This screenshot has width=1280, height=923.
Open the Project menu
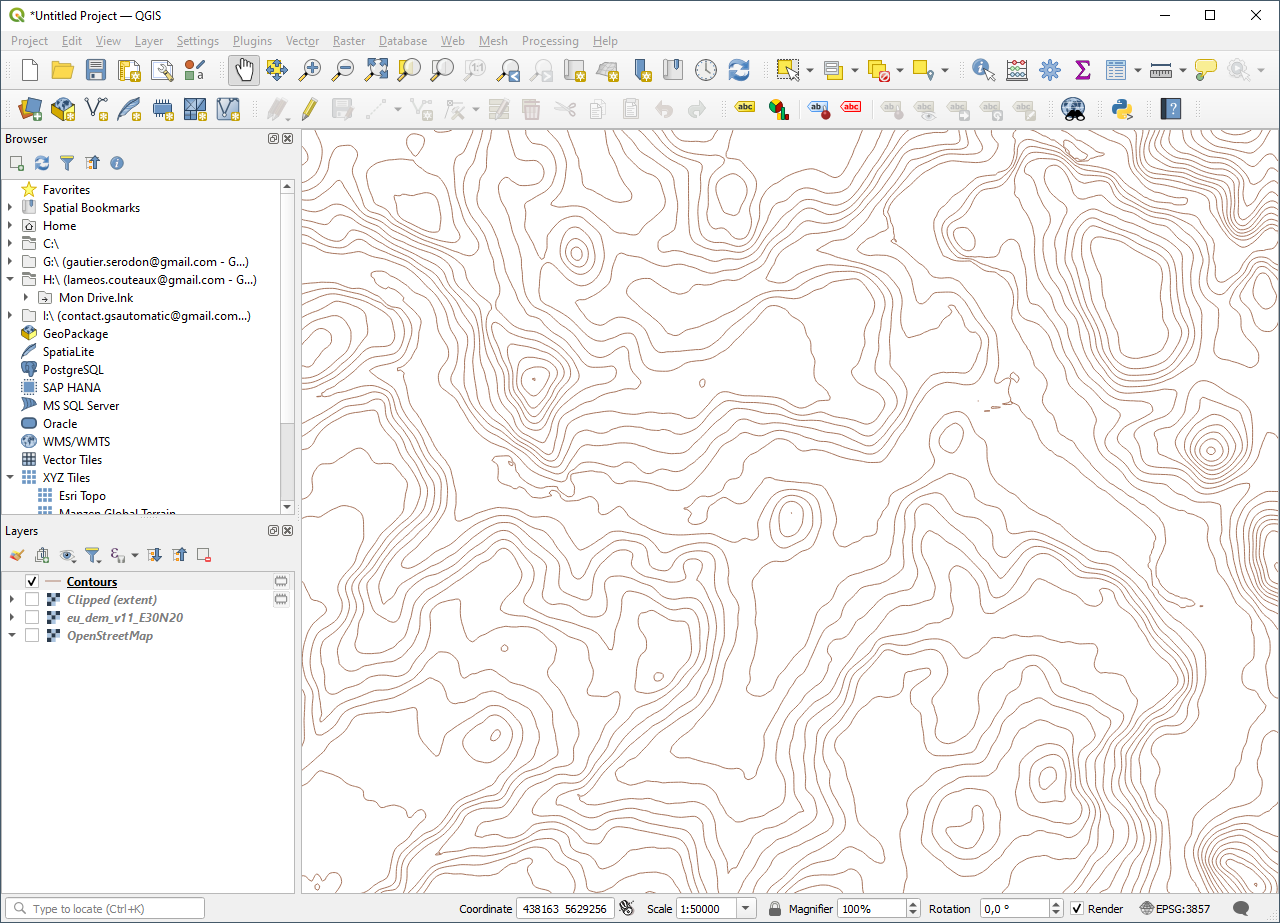(29, 41)
